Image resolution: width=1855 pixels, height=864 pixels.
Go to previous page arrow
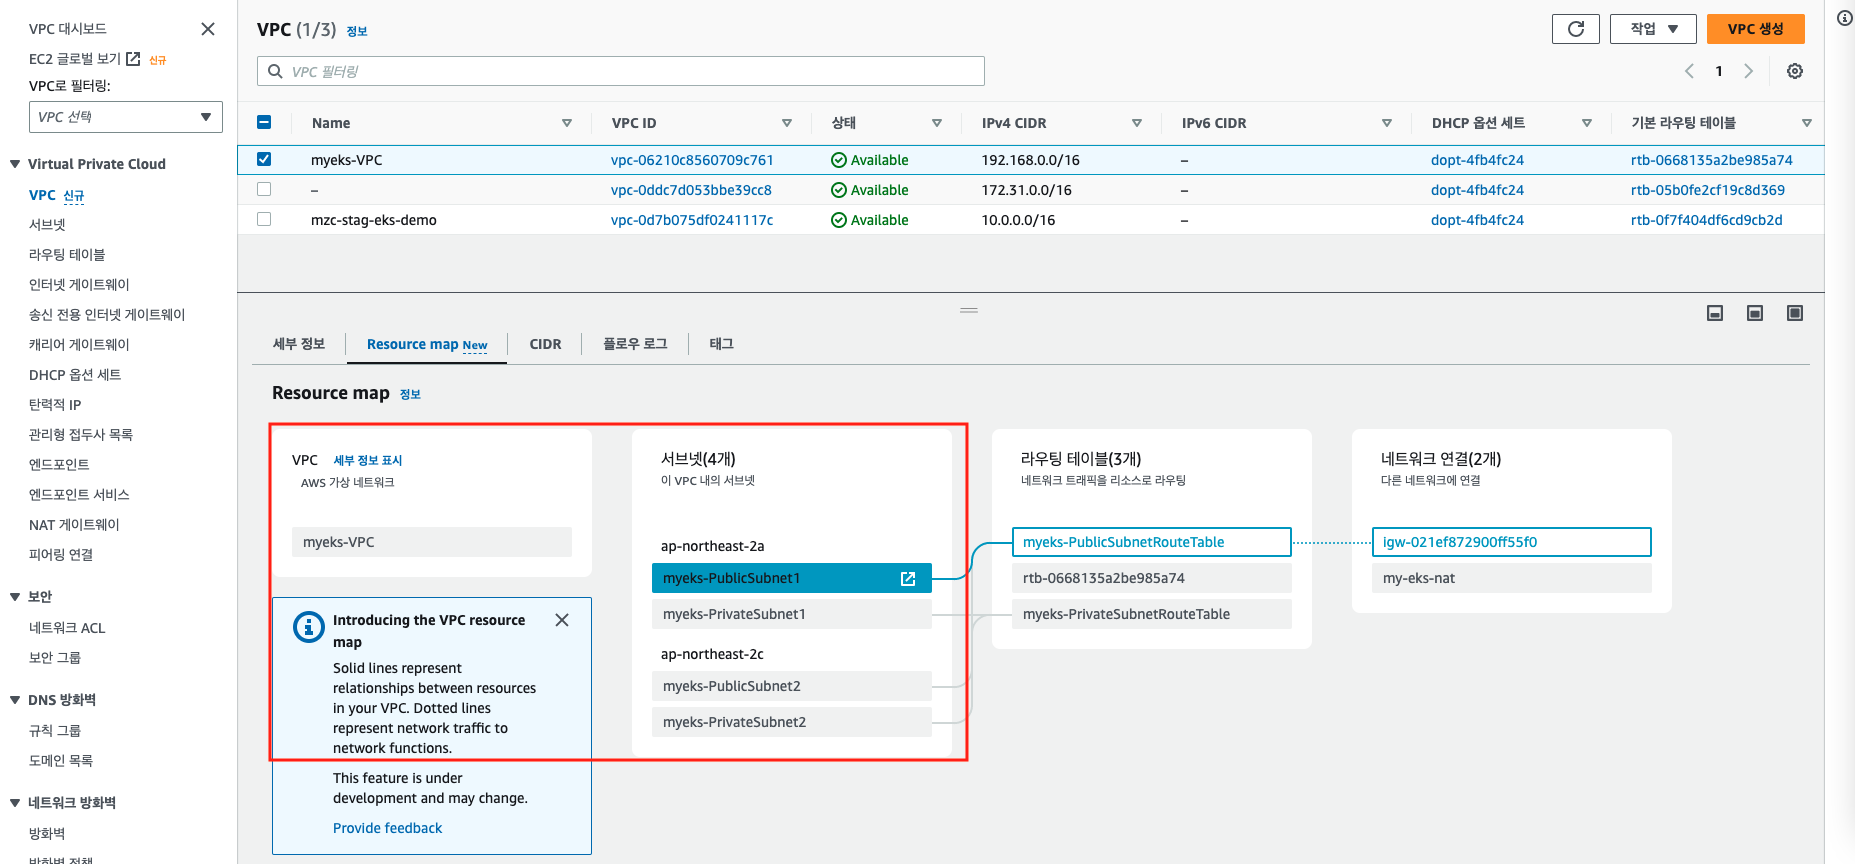1689,71
